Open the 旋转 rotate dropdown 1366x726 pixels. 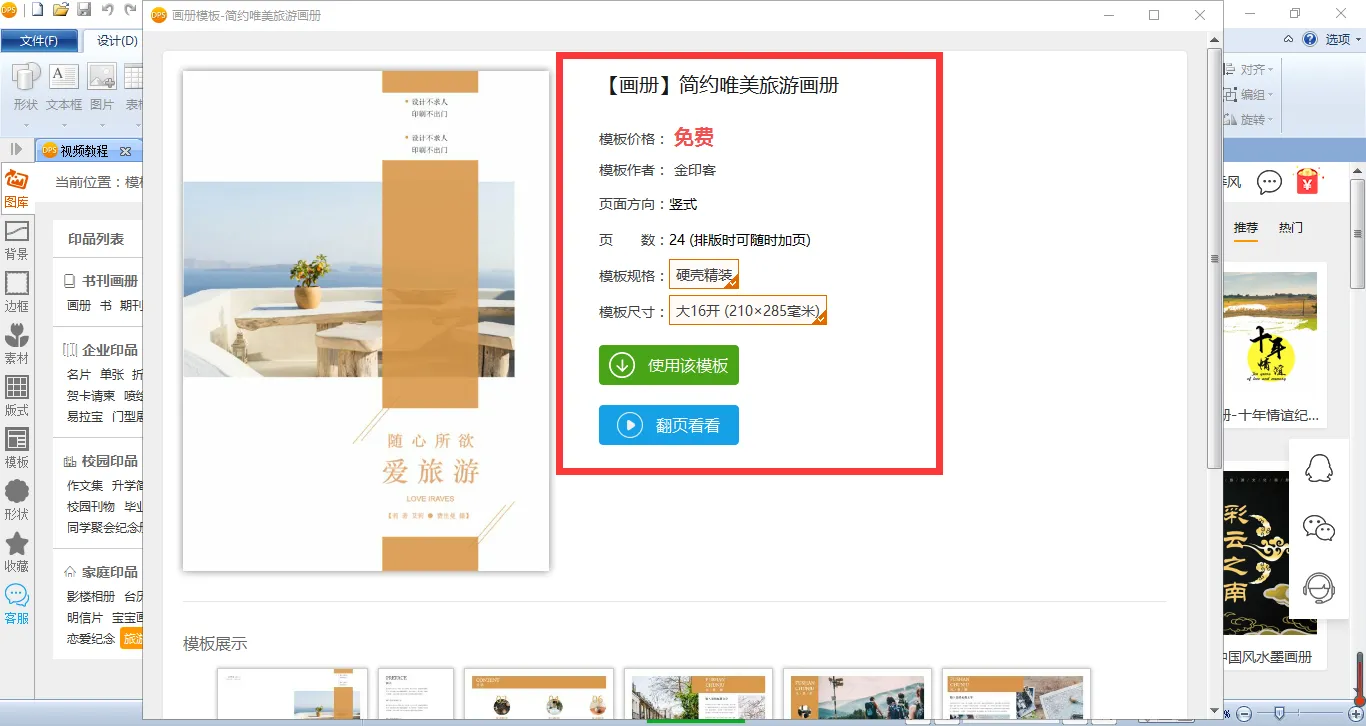1250,120
